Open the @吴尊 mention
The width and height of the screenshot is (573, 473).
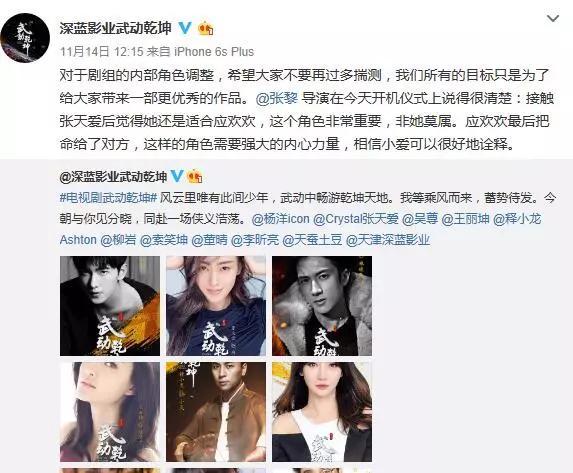click(420, 219)
